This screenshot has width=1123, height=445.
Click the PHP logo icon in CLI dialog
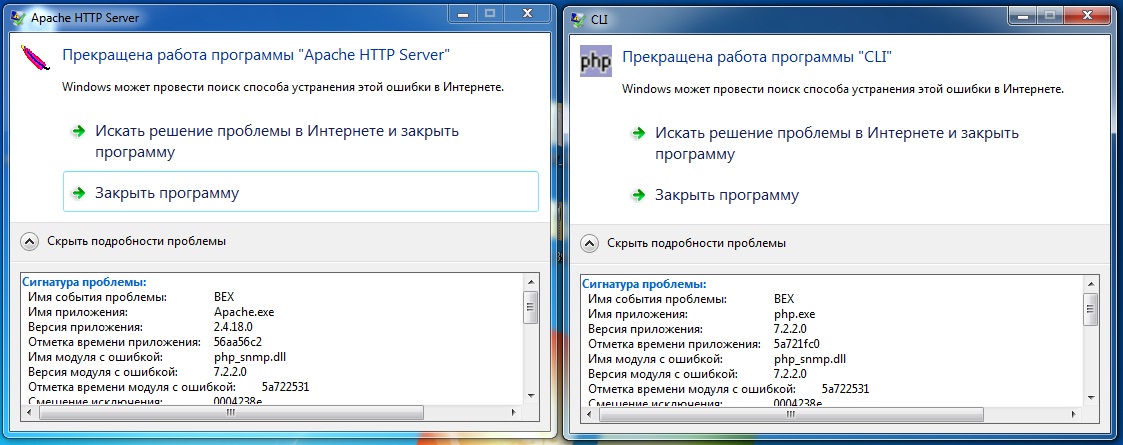point(595,62)
